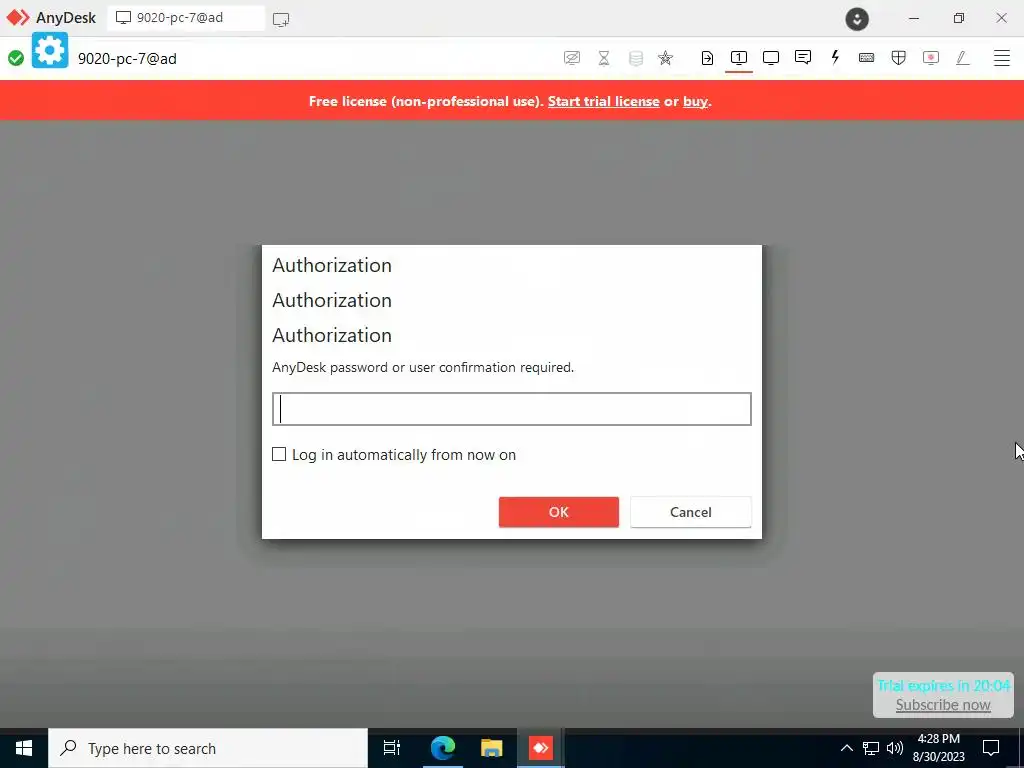Image resolution: width=1024 pixels, height=768 pixels.
Task: Click the AnyDesk taskbar icon
Action: [541, 748]
